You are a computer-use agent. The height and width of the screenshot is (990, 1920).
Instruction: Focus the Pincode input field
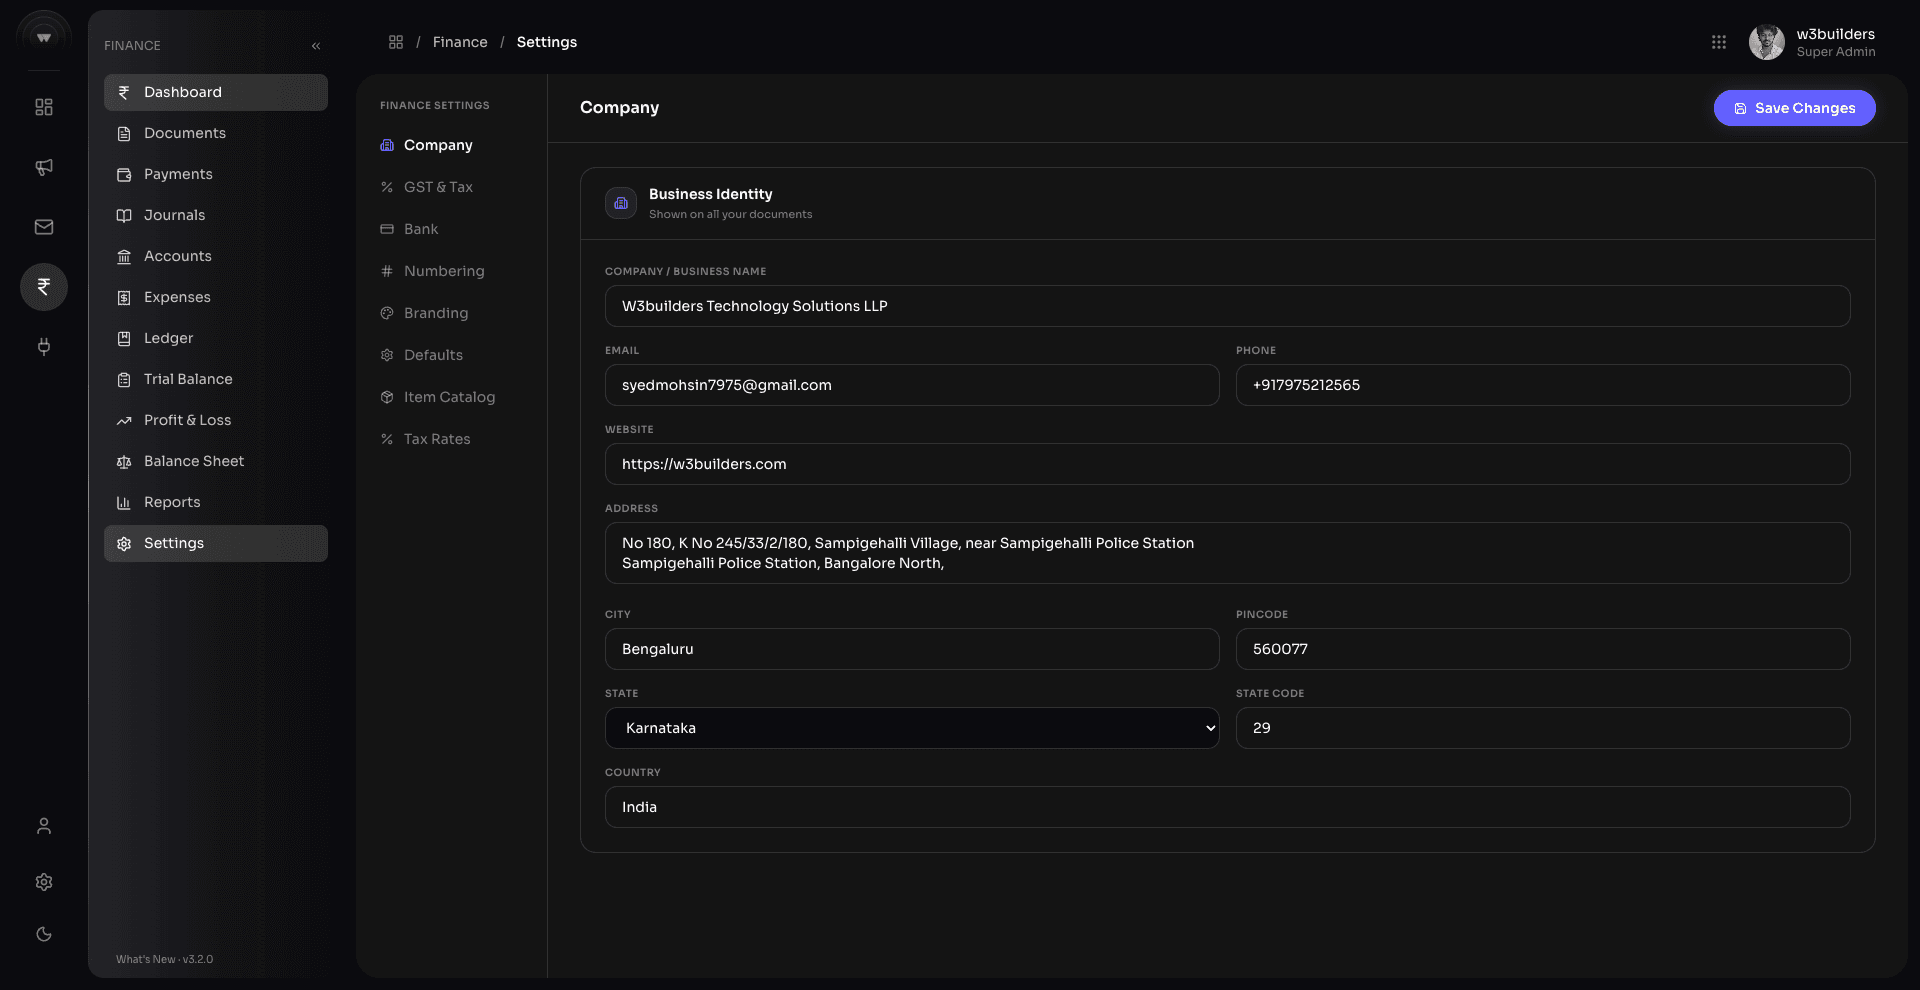pos(1543,649)
